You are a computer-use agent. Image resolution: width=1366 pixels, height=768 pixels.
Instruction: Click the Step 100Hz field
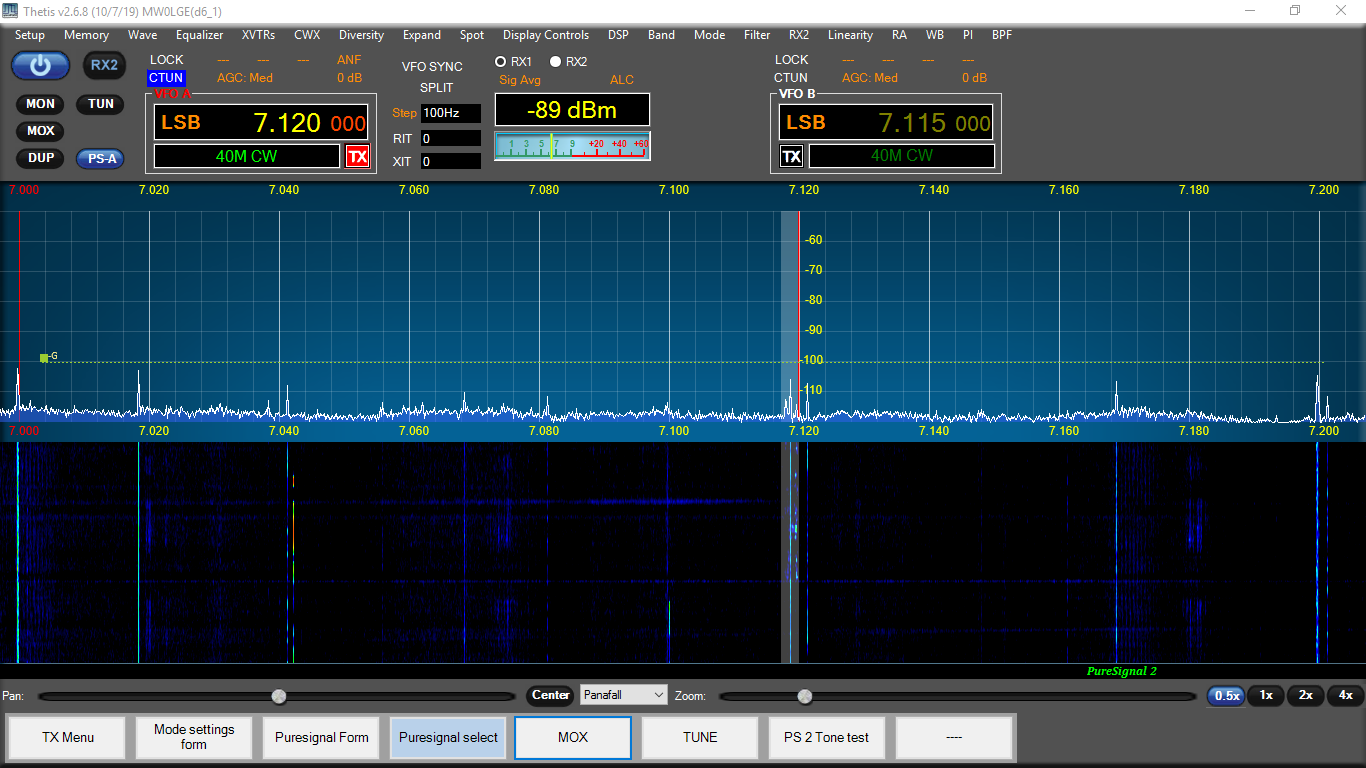tap(450, 113)
